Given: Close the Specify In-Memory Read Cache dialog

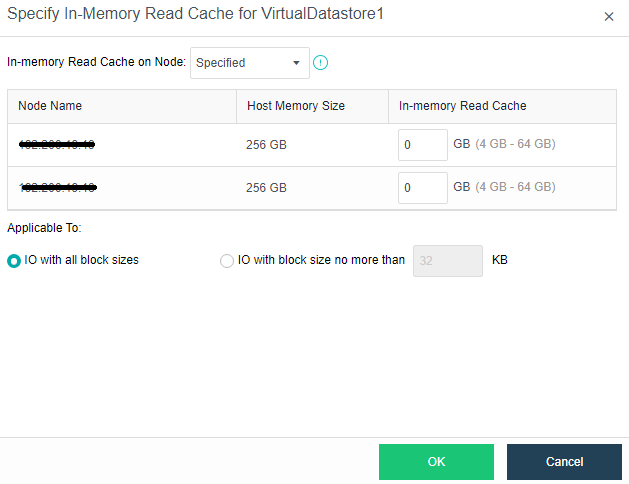Looking at the screenshot, I should coord(609,16).
